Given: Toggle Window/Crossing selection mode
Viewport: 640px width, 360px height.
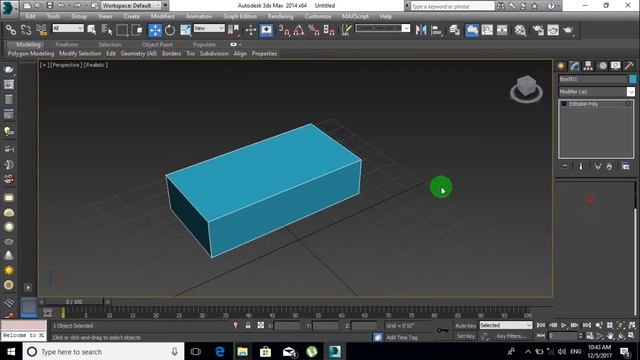Looking at the screenshot, I should tap(137, 30).
